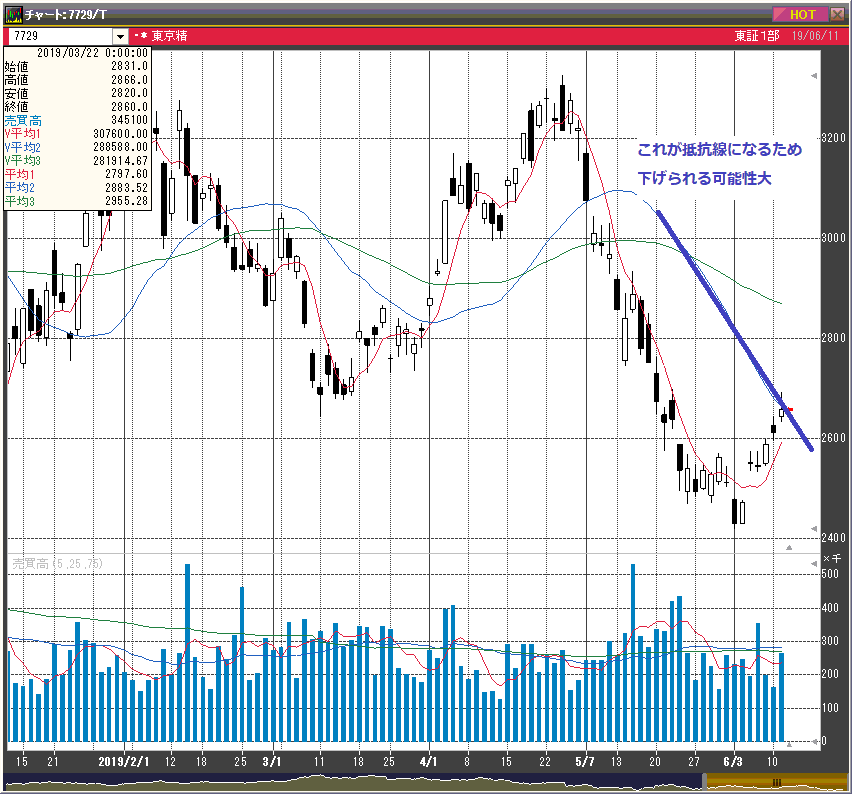Click the 5/7 date axis label

[x=585, y=761]
